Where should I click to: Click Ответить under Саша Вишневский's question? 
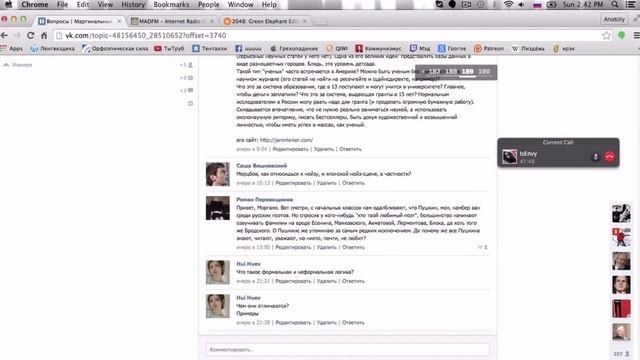(353, 183)
